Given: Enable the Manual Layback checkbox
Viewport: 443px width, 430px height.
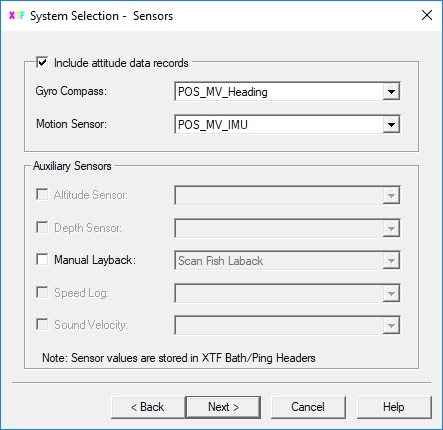Looking at the screenshot, I should tap(42, 259).
